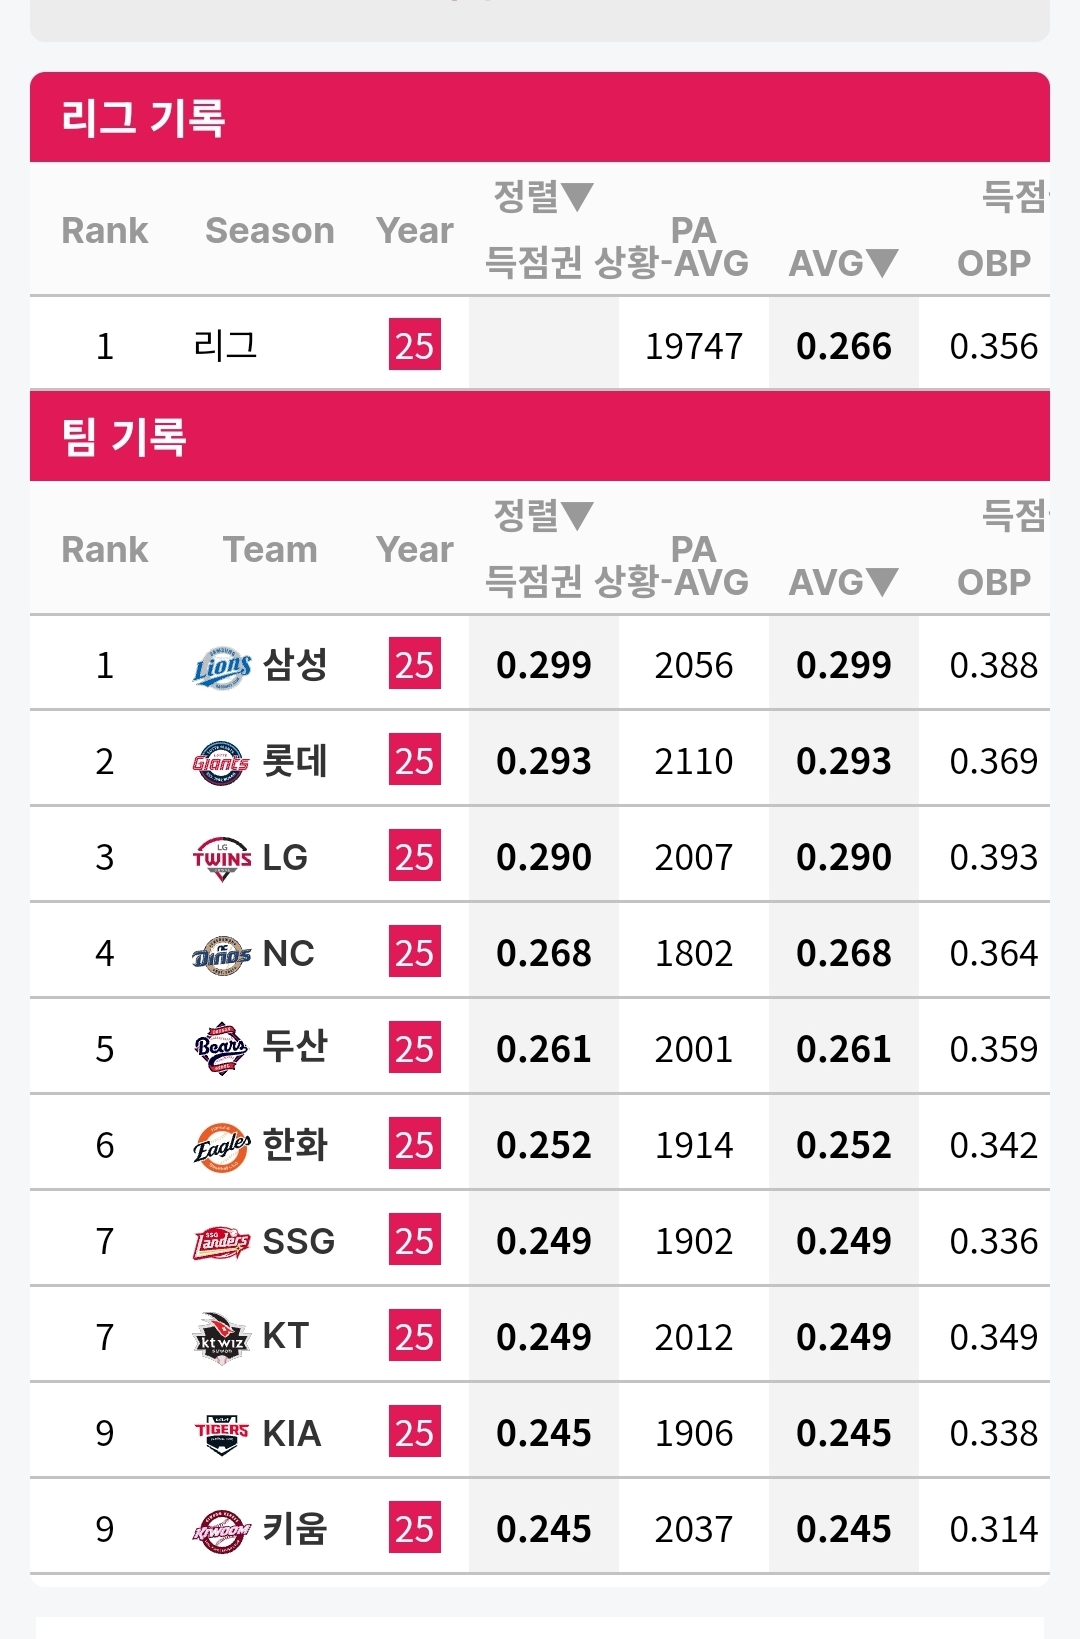1080x1639 pixels.
Task: Click the SSG Landers team logo
Action: tap(221, 1242)
